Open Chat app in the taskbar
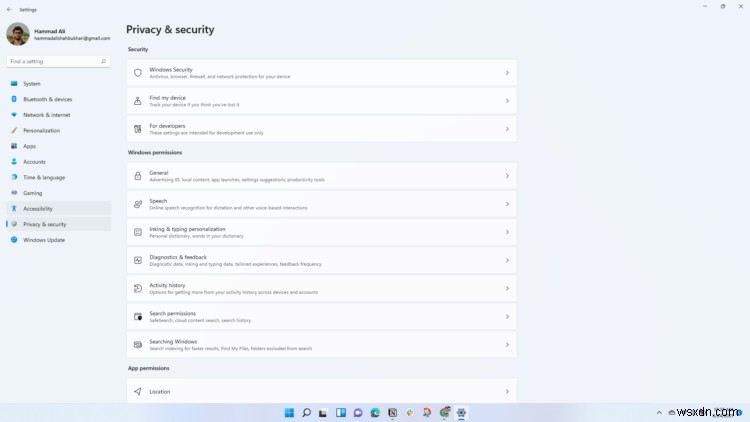 [358, 412]
